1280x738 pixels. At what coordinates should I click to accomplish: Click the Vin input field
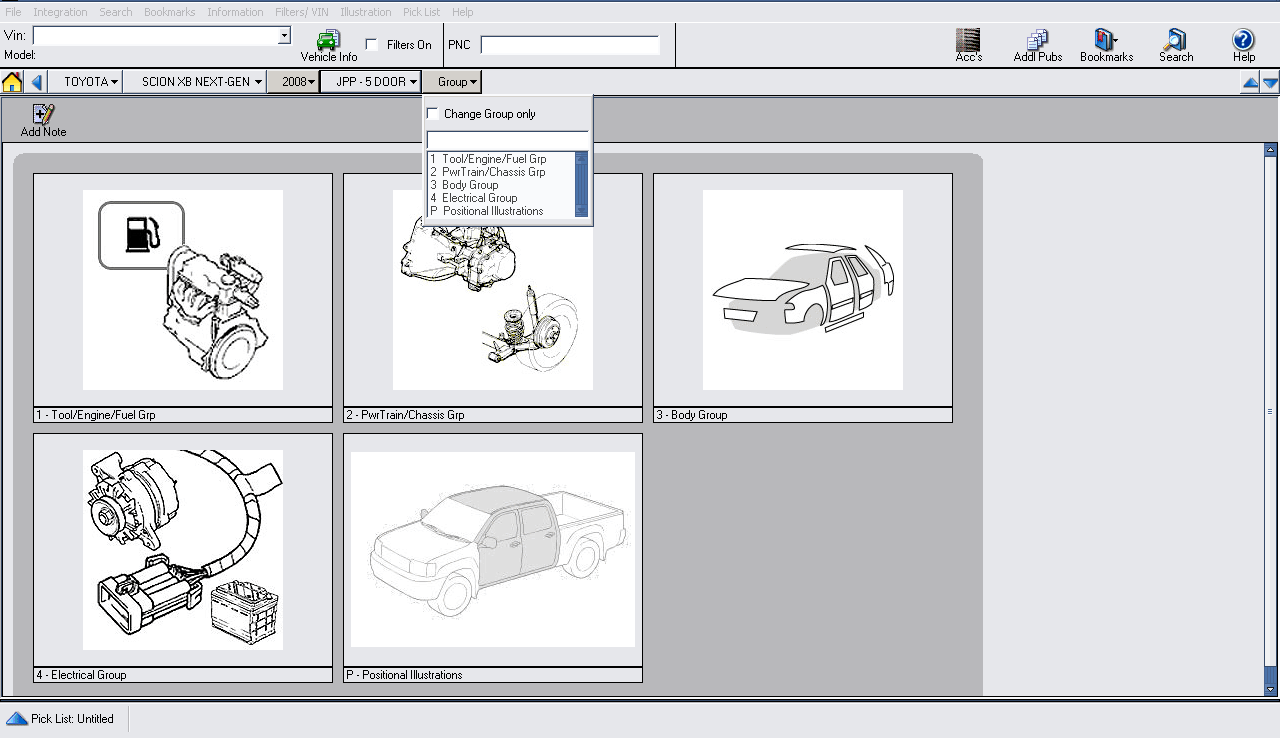155,36
